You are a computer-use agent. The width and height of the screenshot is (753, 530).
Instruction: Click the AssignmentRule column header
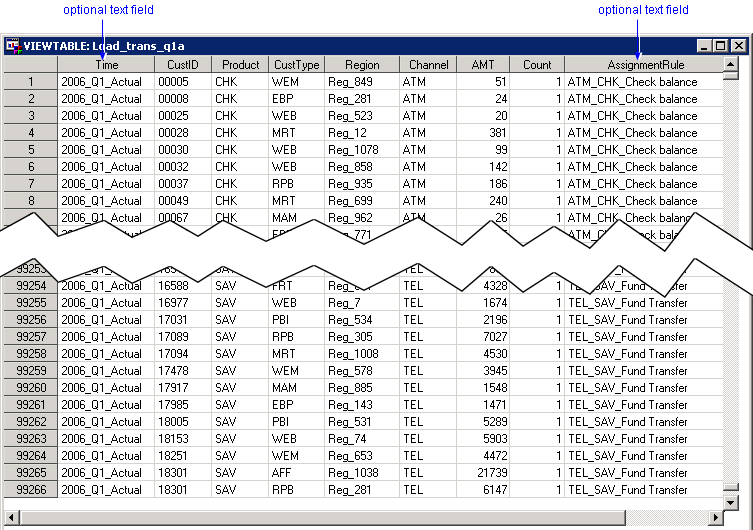click(x=644, y=65)
